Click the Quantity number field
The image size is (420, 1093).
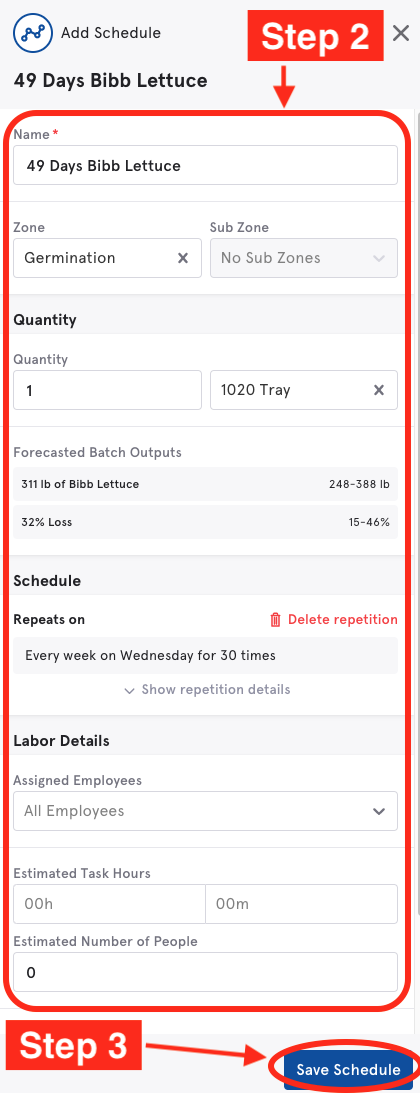[107, 390]
